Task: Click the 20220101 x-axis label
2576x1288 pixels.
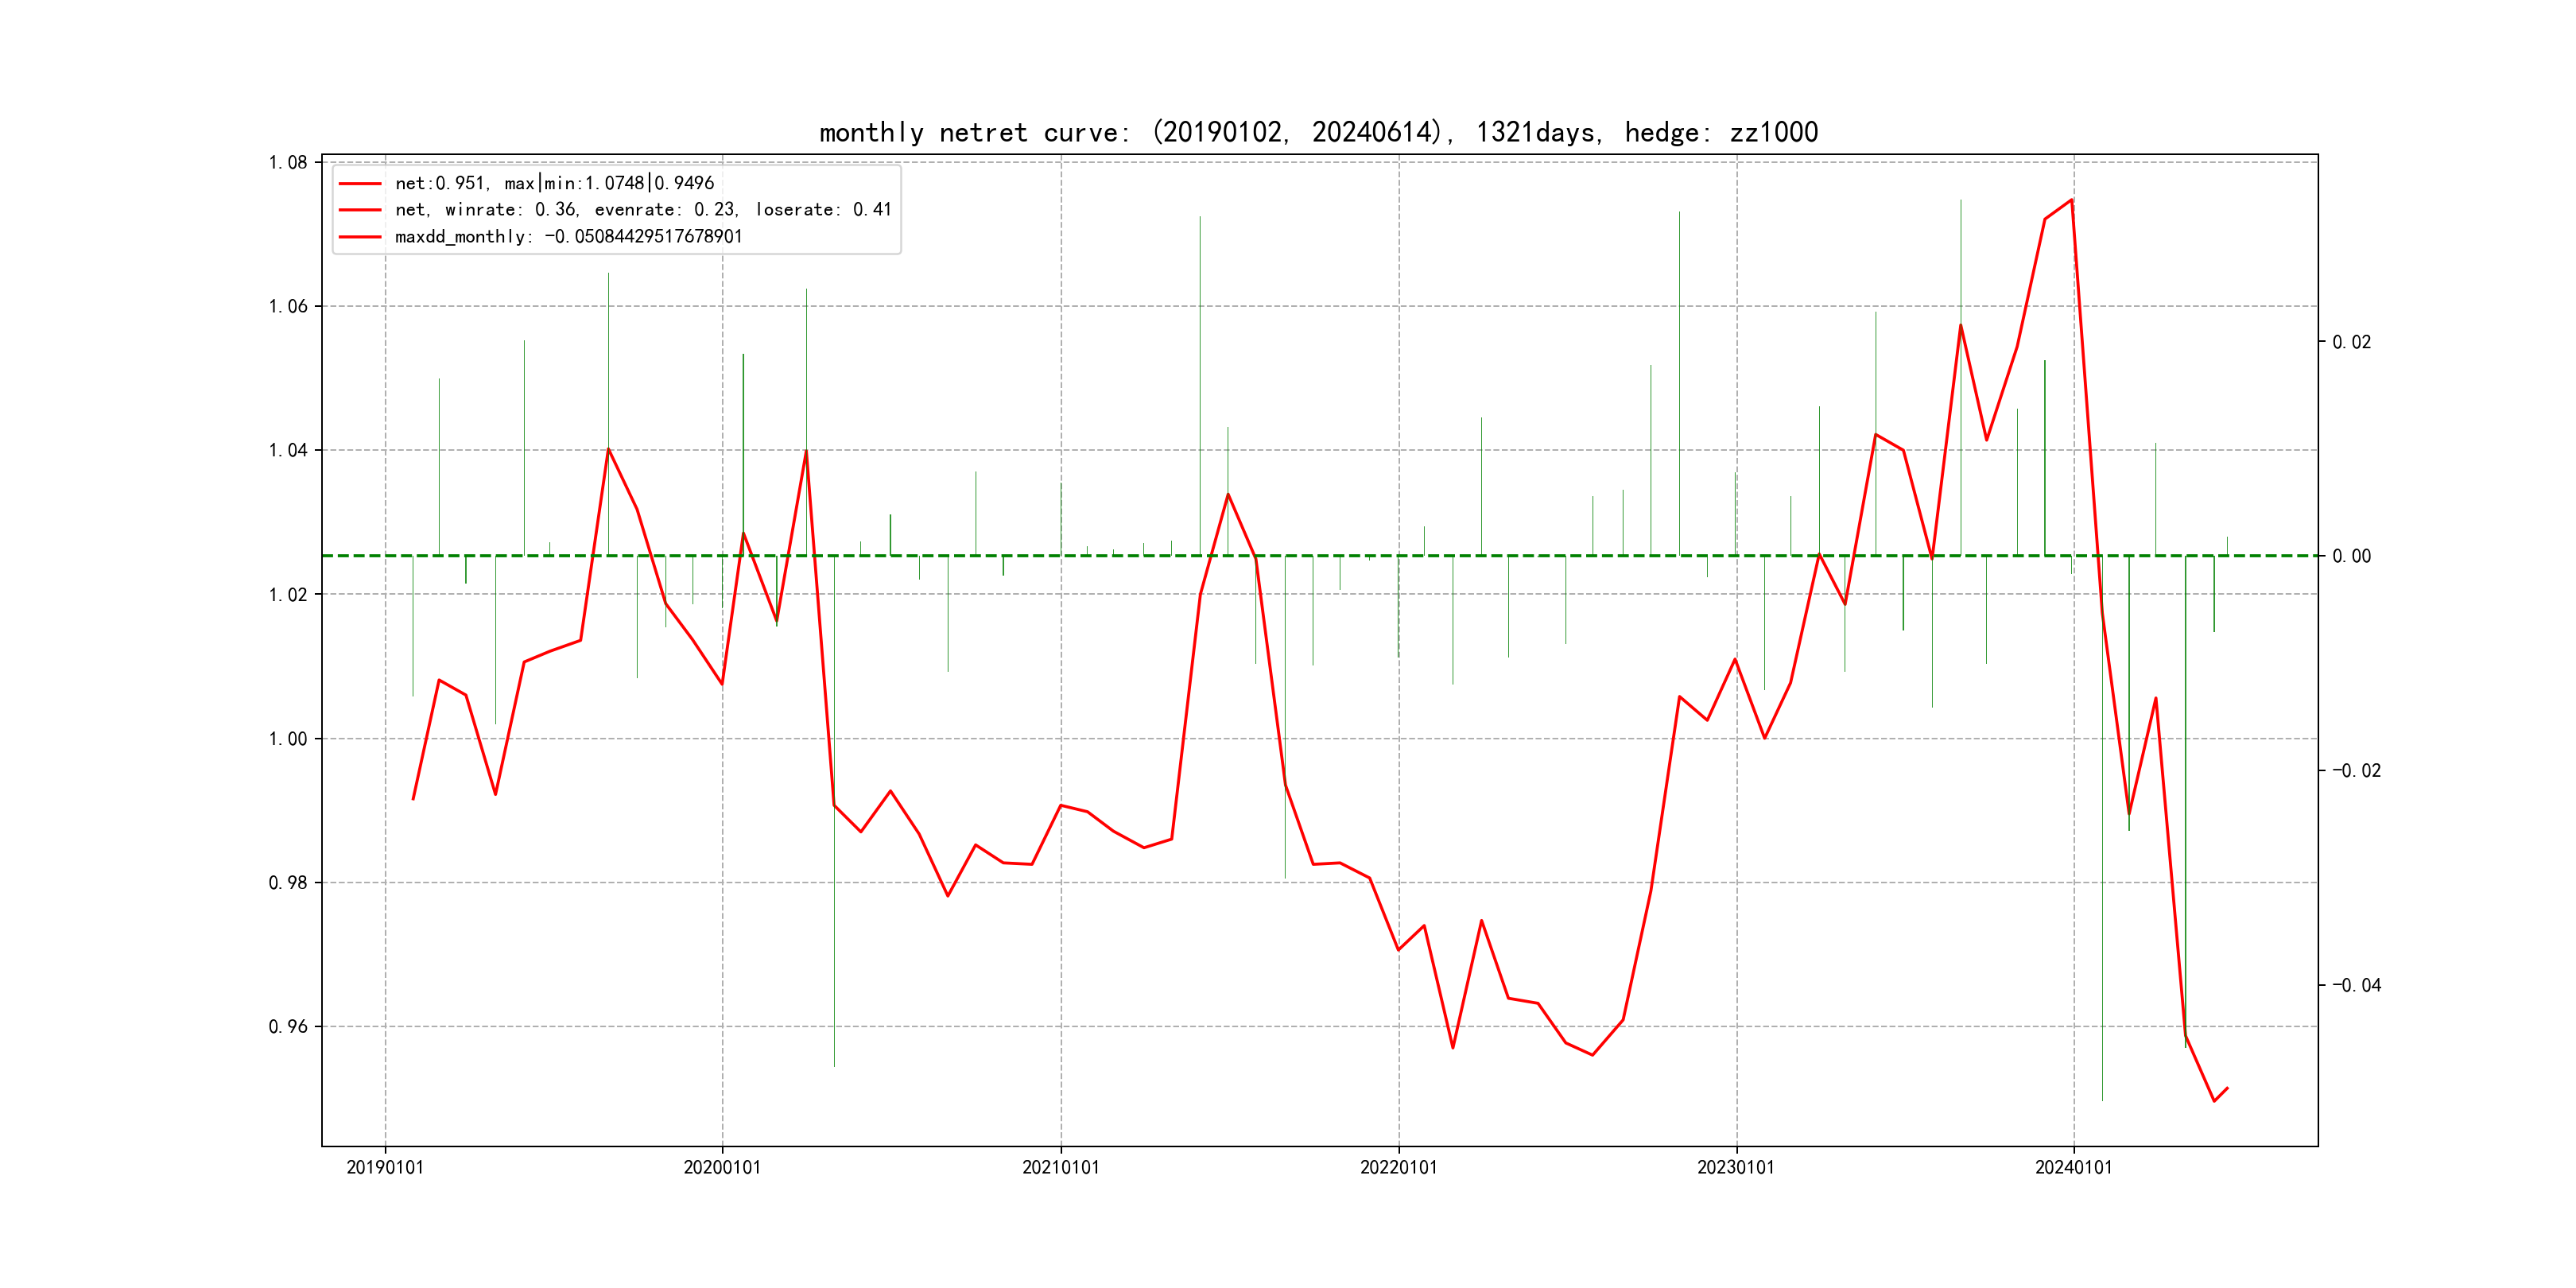Action: 1398,1167
